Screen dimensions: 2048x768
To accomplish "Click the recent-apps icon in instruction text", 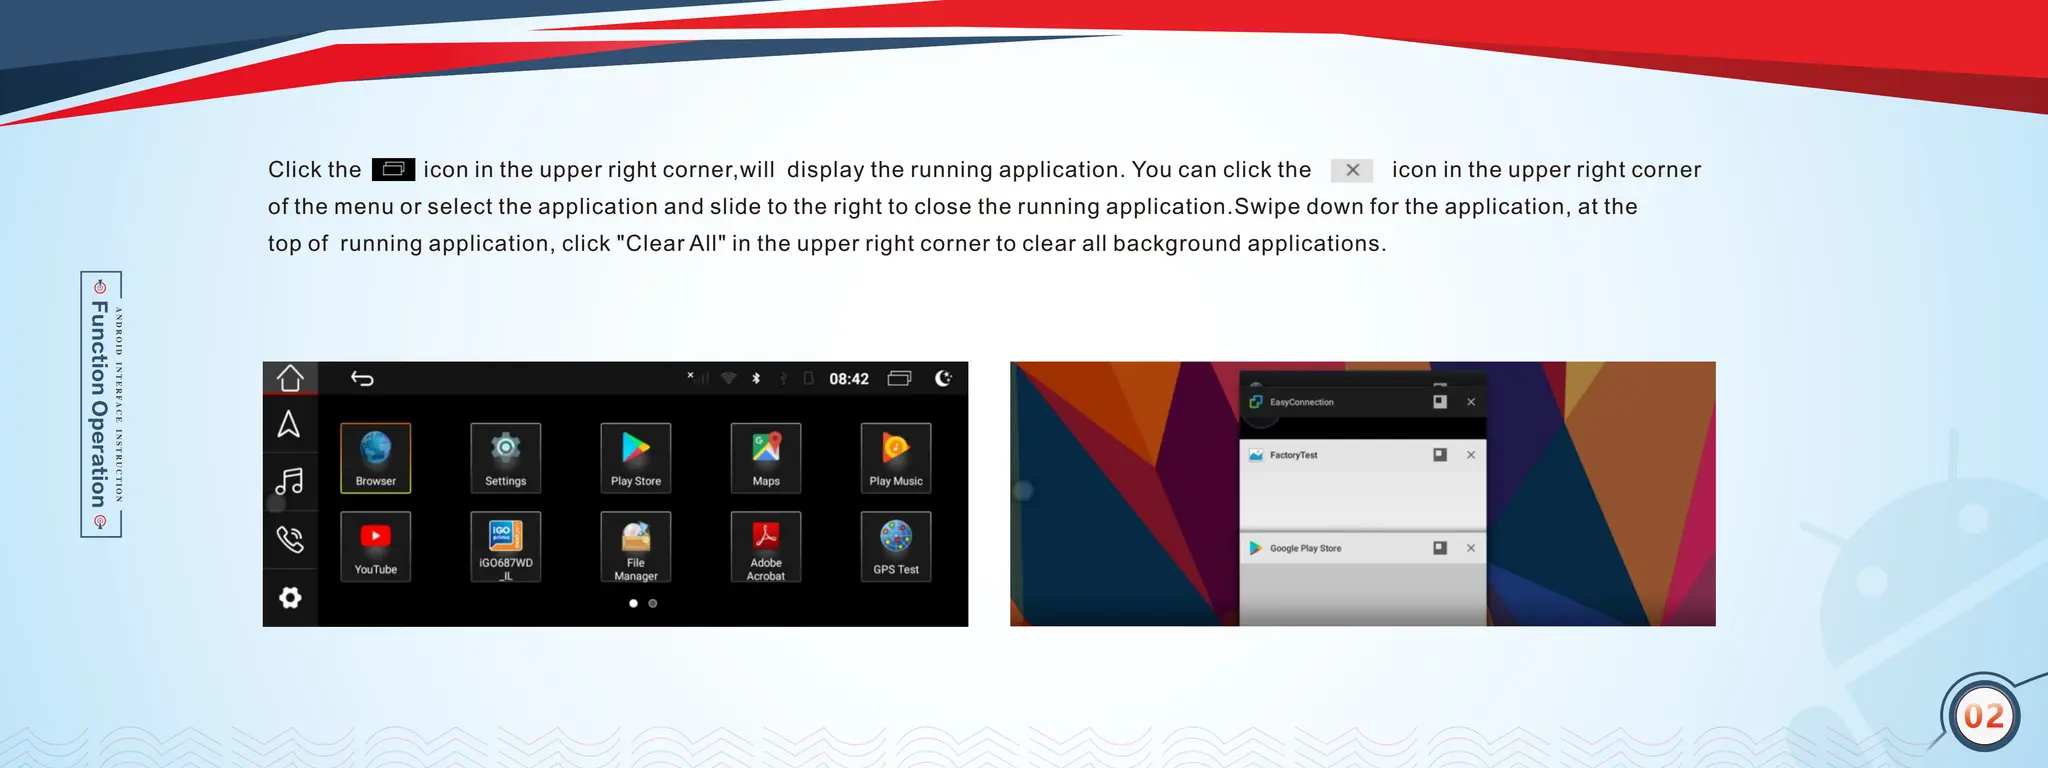I will [393, 169].
